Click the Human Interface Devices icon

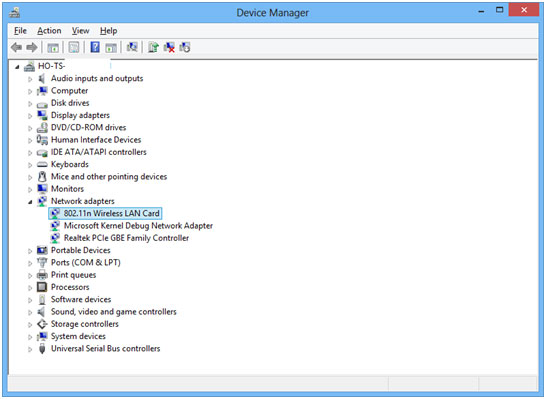tap(42, 140)
